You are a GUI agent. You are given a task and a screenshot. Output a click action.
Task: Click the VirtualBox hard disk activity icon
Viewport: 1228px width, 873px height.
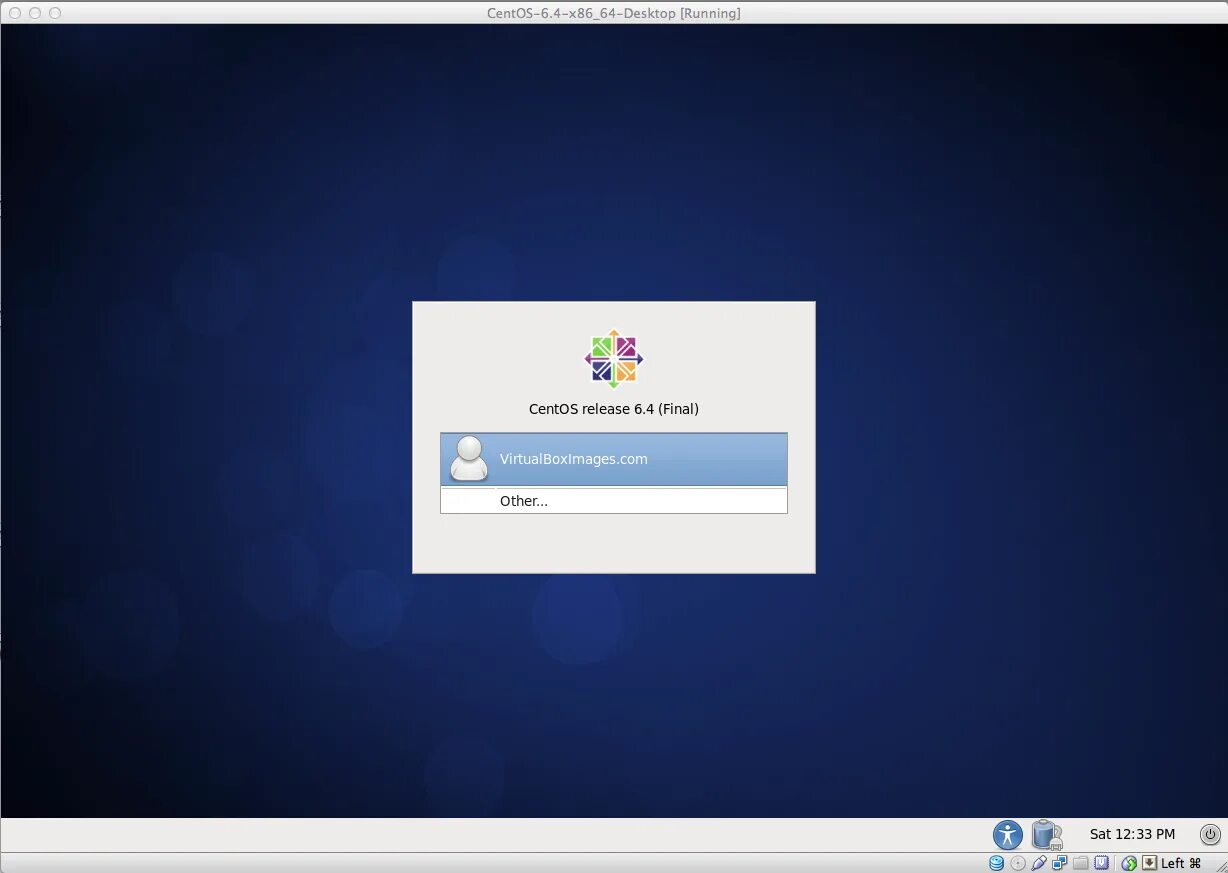[x=996, y=863]
